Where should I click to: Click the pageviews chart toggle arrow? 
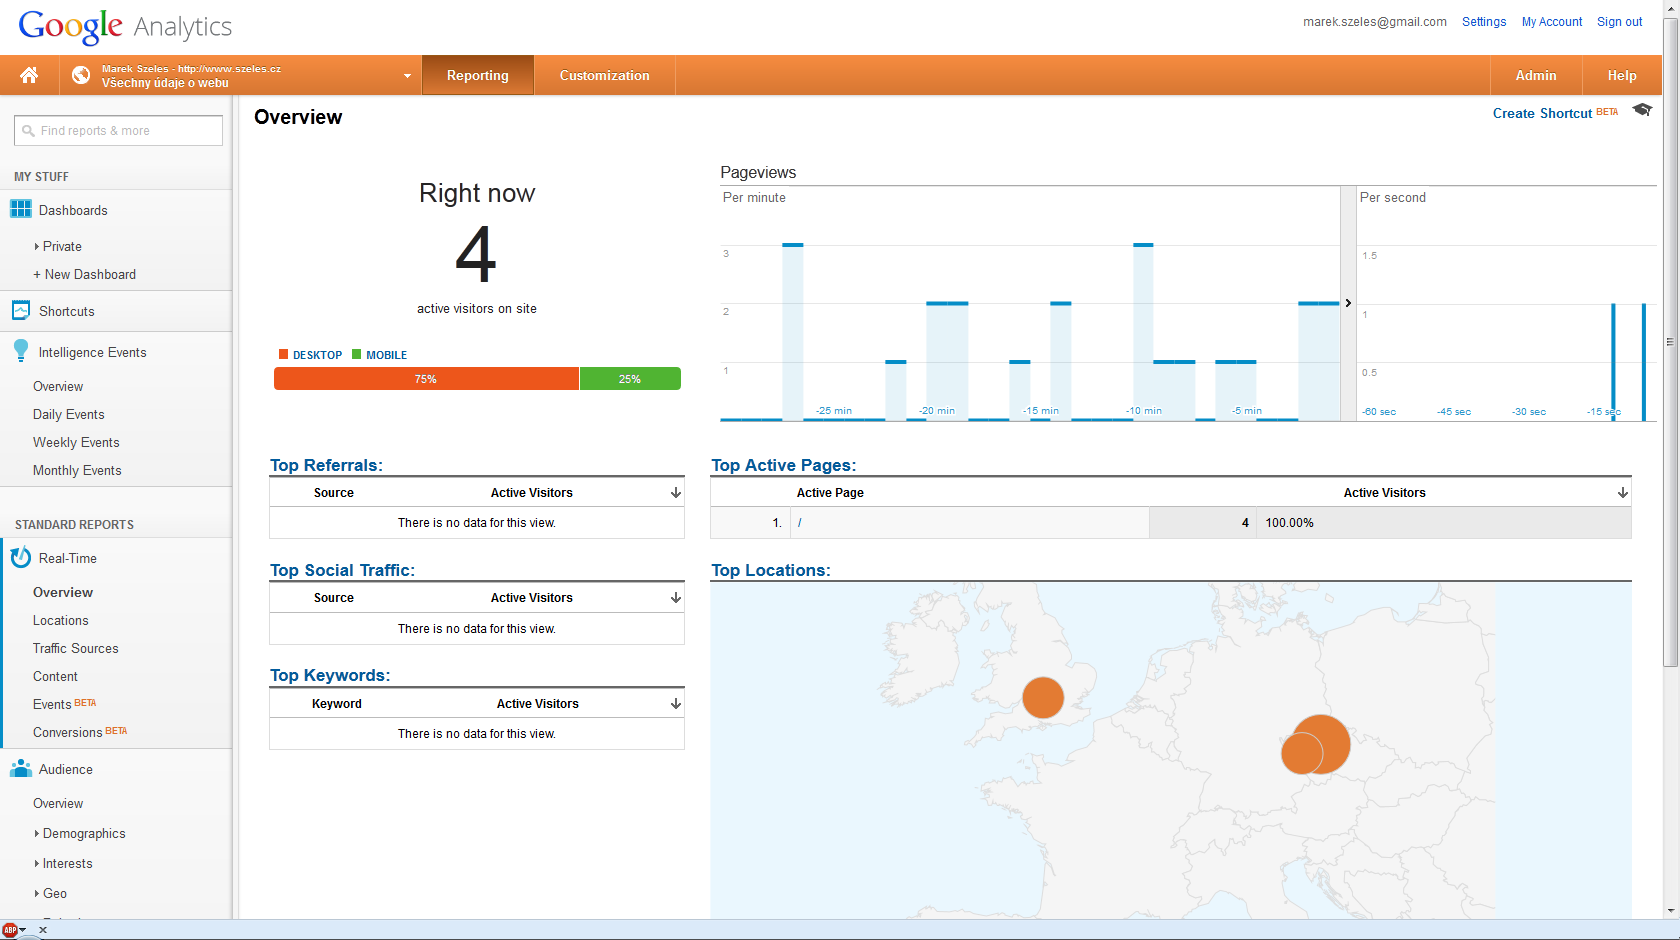tap(1348, 303)
